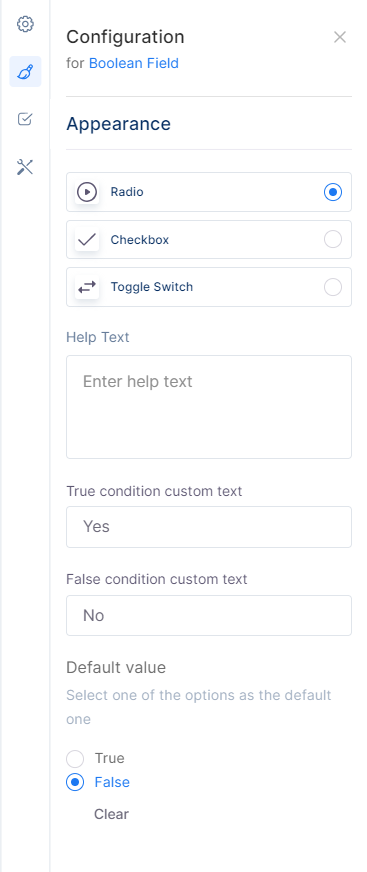This screenshot has height=872, width=367.
Task: Click the Checkbox option label
Action: click(x=140, y=240)
